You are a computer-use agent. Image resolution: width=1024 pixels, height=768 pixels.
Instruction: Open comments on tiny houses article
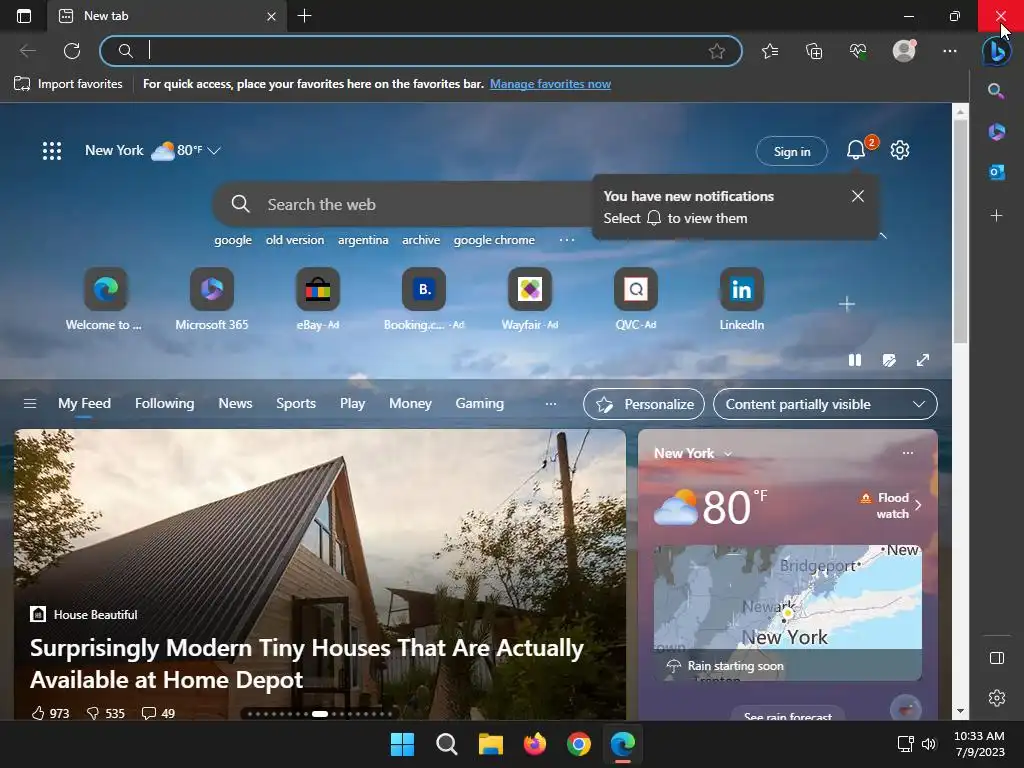[159, 713]
